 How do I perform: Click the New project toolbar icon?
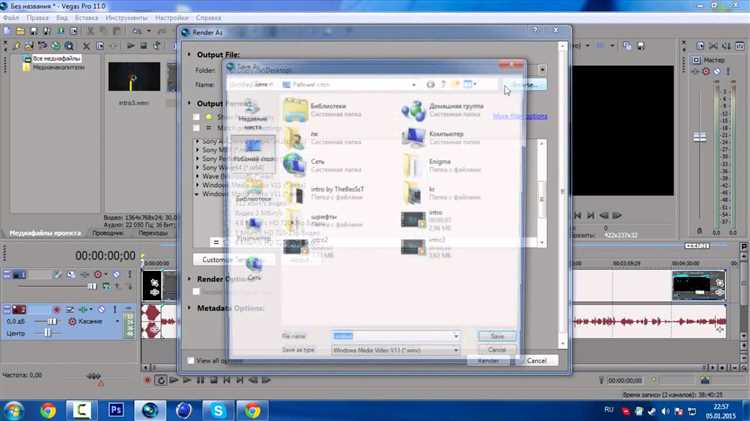point(7,31)
